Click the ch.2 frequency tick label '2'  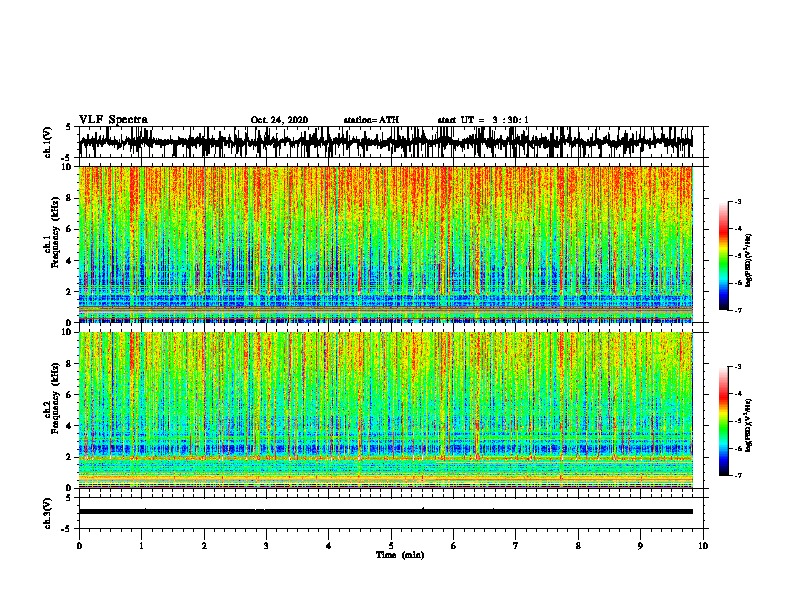(69, 457)
